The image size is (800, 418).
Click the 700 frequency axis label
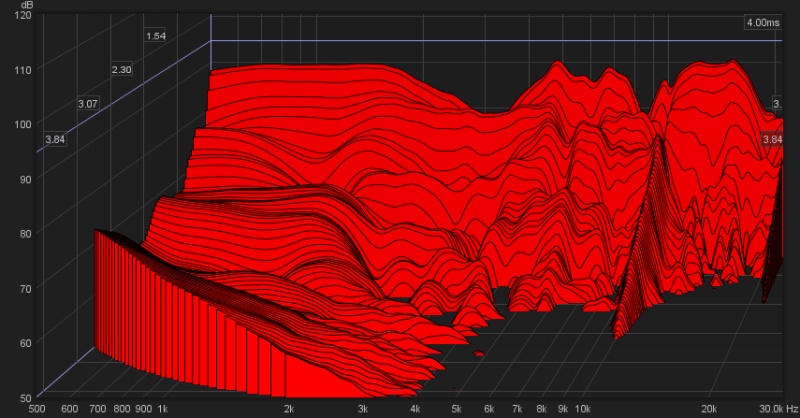tap(97, 409)
